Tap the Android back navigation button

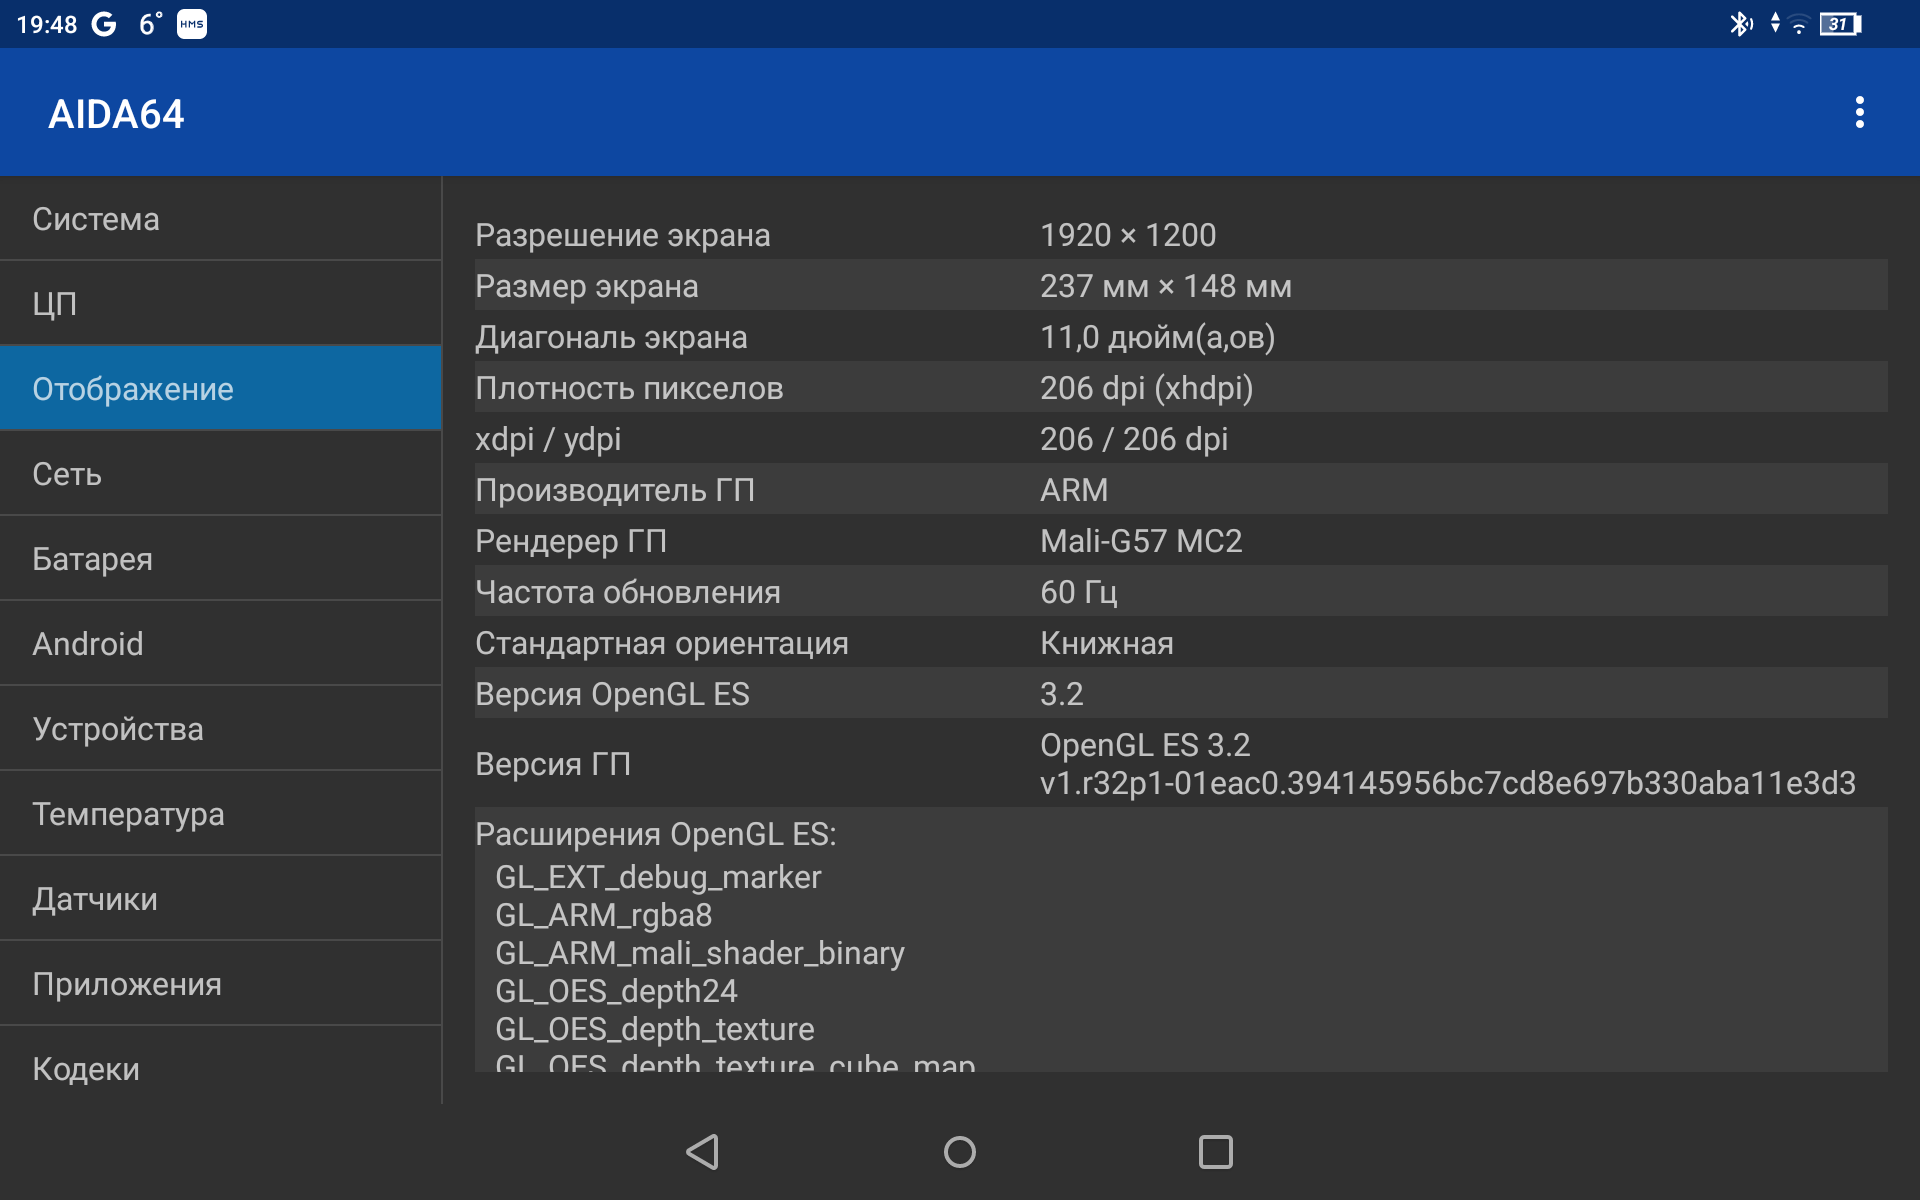tap(703, 1152)
